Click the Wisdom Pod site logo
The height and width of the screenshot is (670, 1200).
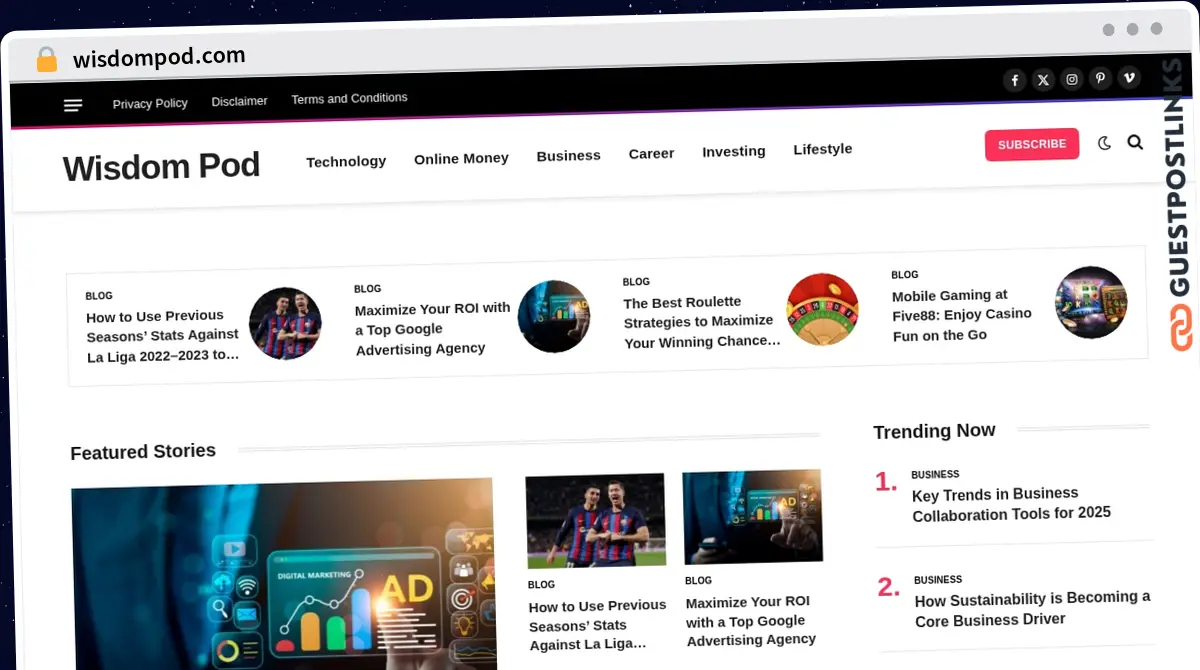tap(161, 166)
